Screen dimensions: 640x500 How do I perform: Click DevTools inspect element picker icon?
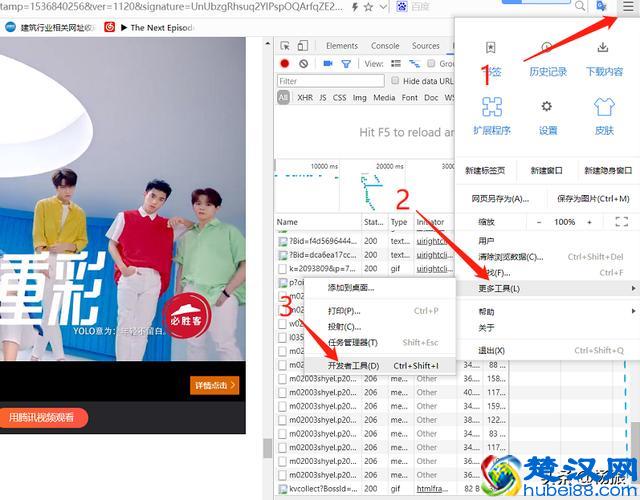coord(285,46)
